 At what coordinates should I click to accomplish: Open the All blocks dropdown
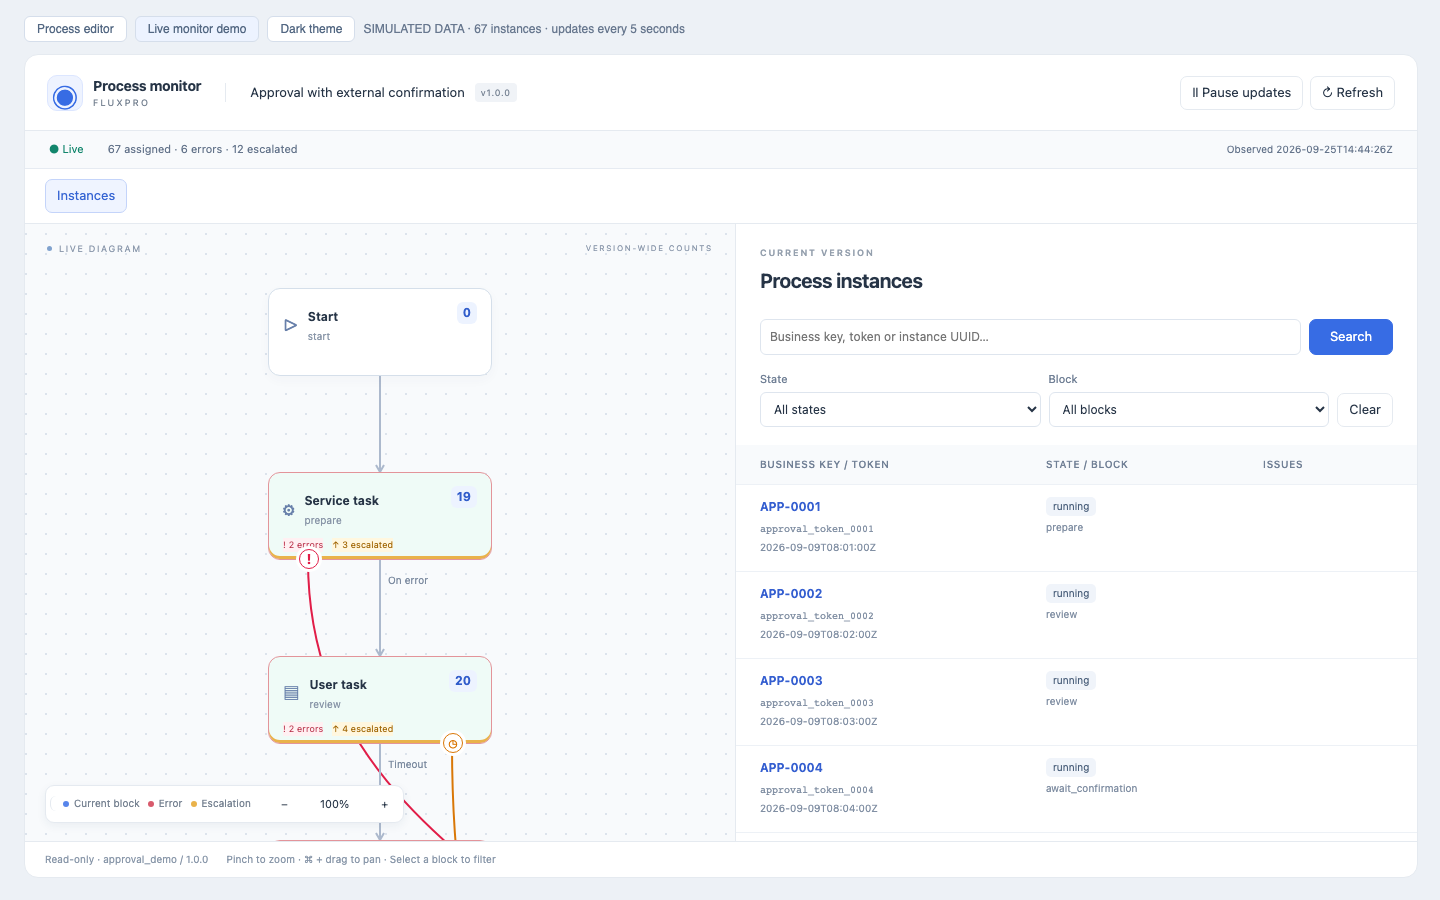(1189, 410)
